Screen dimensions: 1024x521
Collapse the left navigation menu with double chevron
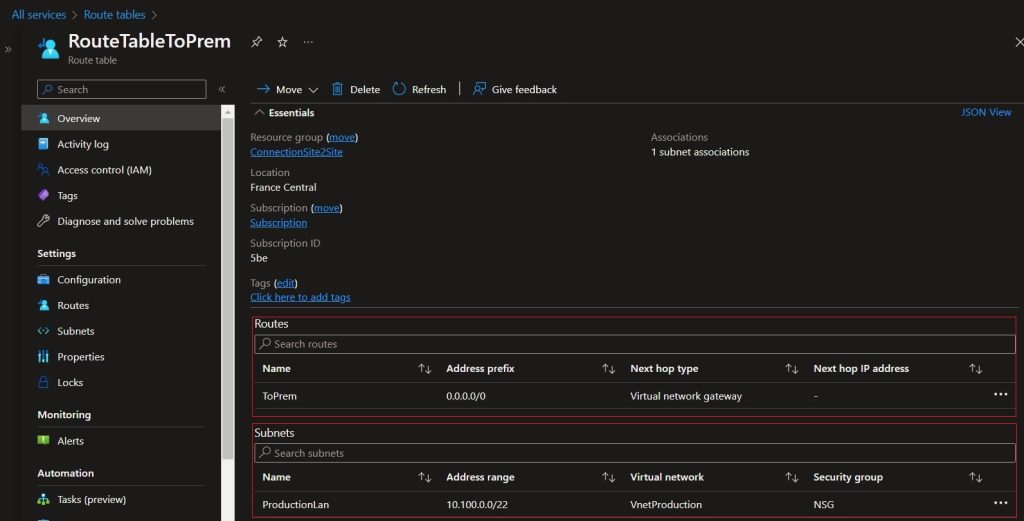[x=222, y=90]
